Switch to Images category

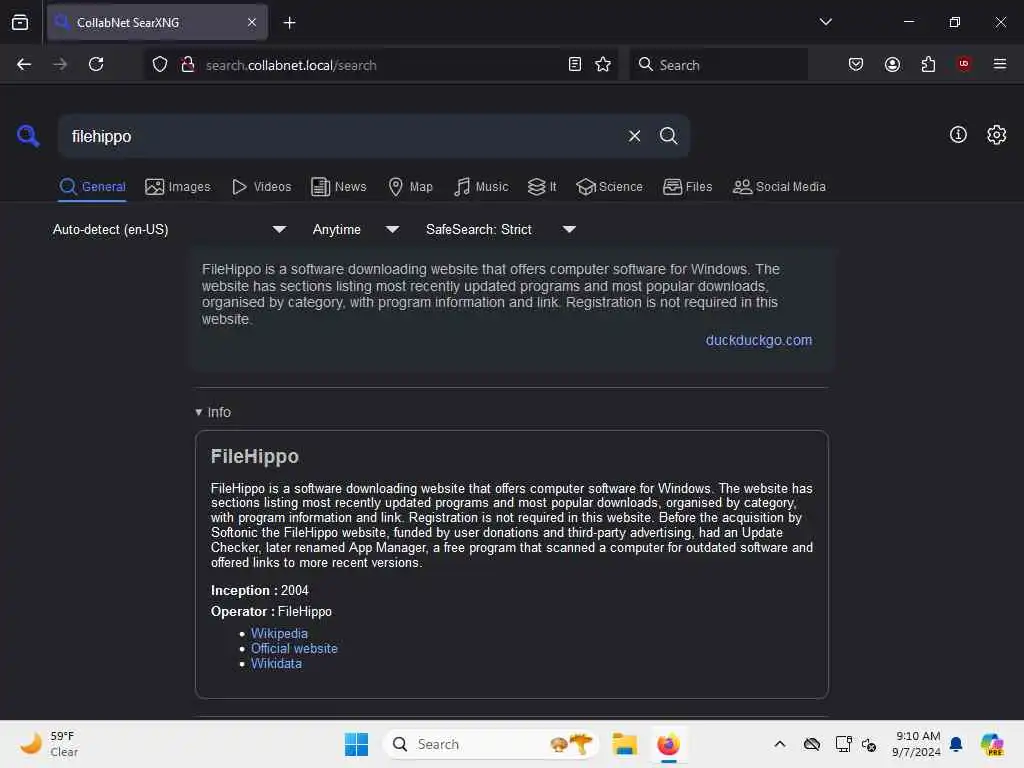pos(178,187)
